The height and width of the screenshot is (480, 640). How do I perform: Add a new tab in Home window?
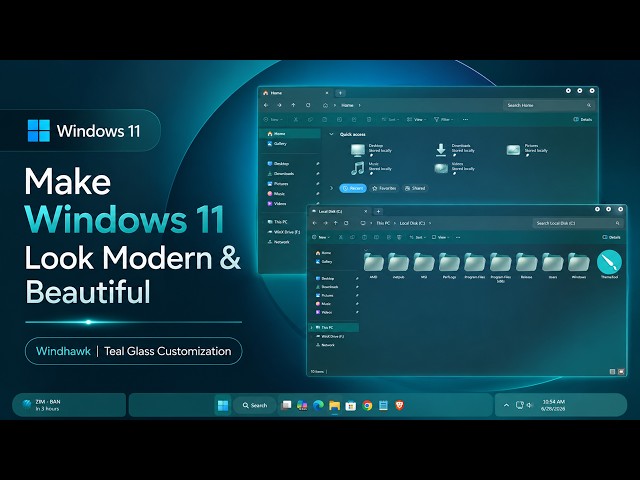pyautogui.click(x=340, y=93)
